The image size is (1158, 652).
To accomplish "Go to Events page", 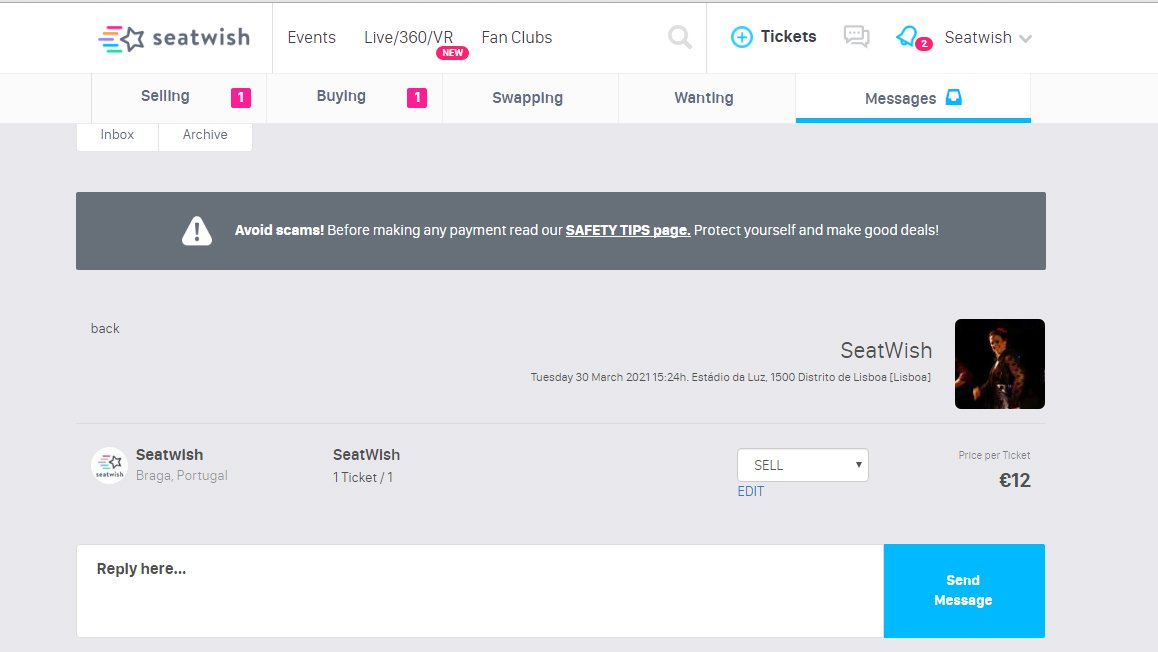I will pos(312,38).
